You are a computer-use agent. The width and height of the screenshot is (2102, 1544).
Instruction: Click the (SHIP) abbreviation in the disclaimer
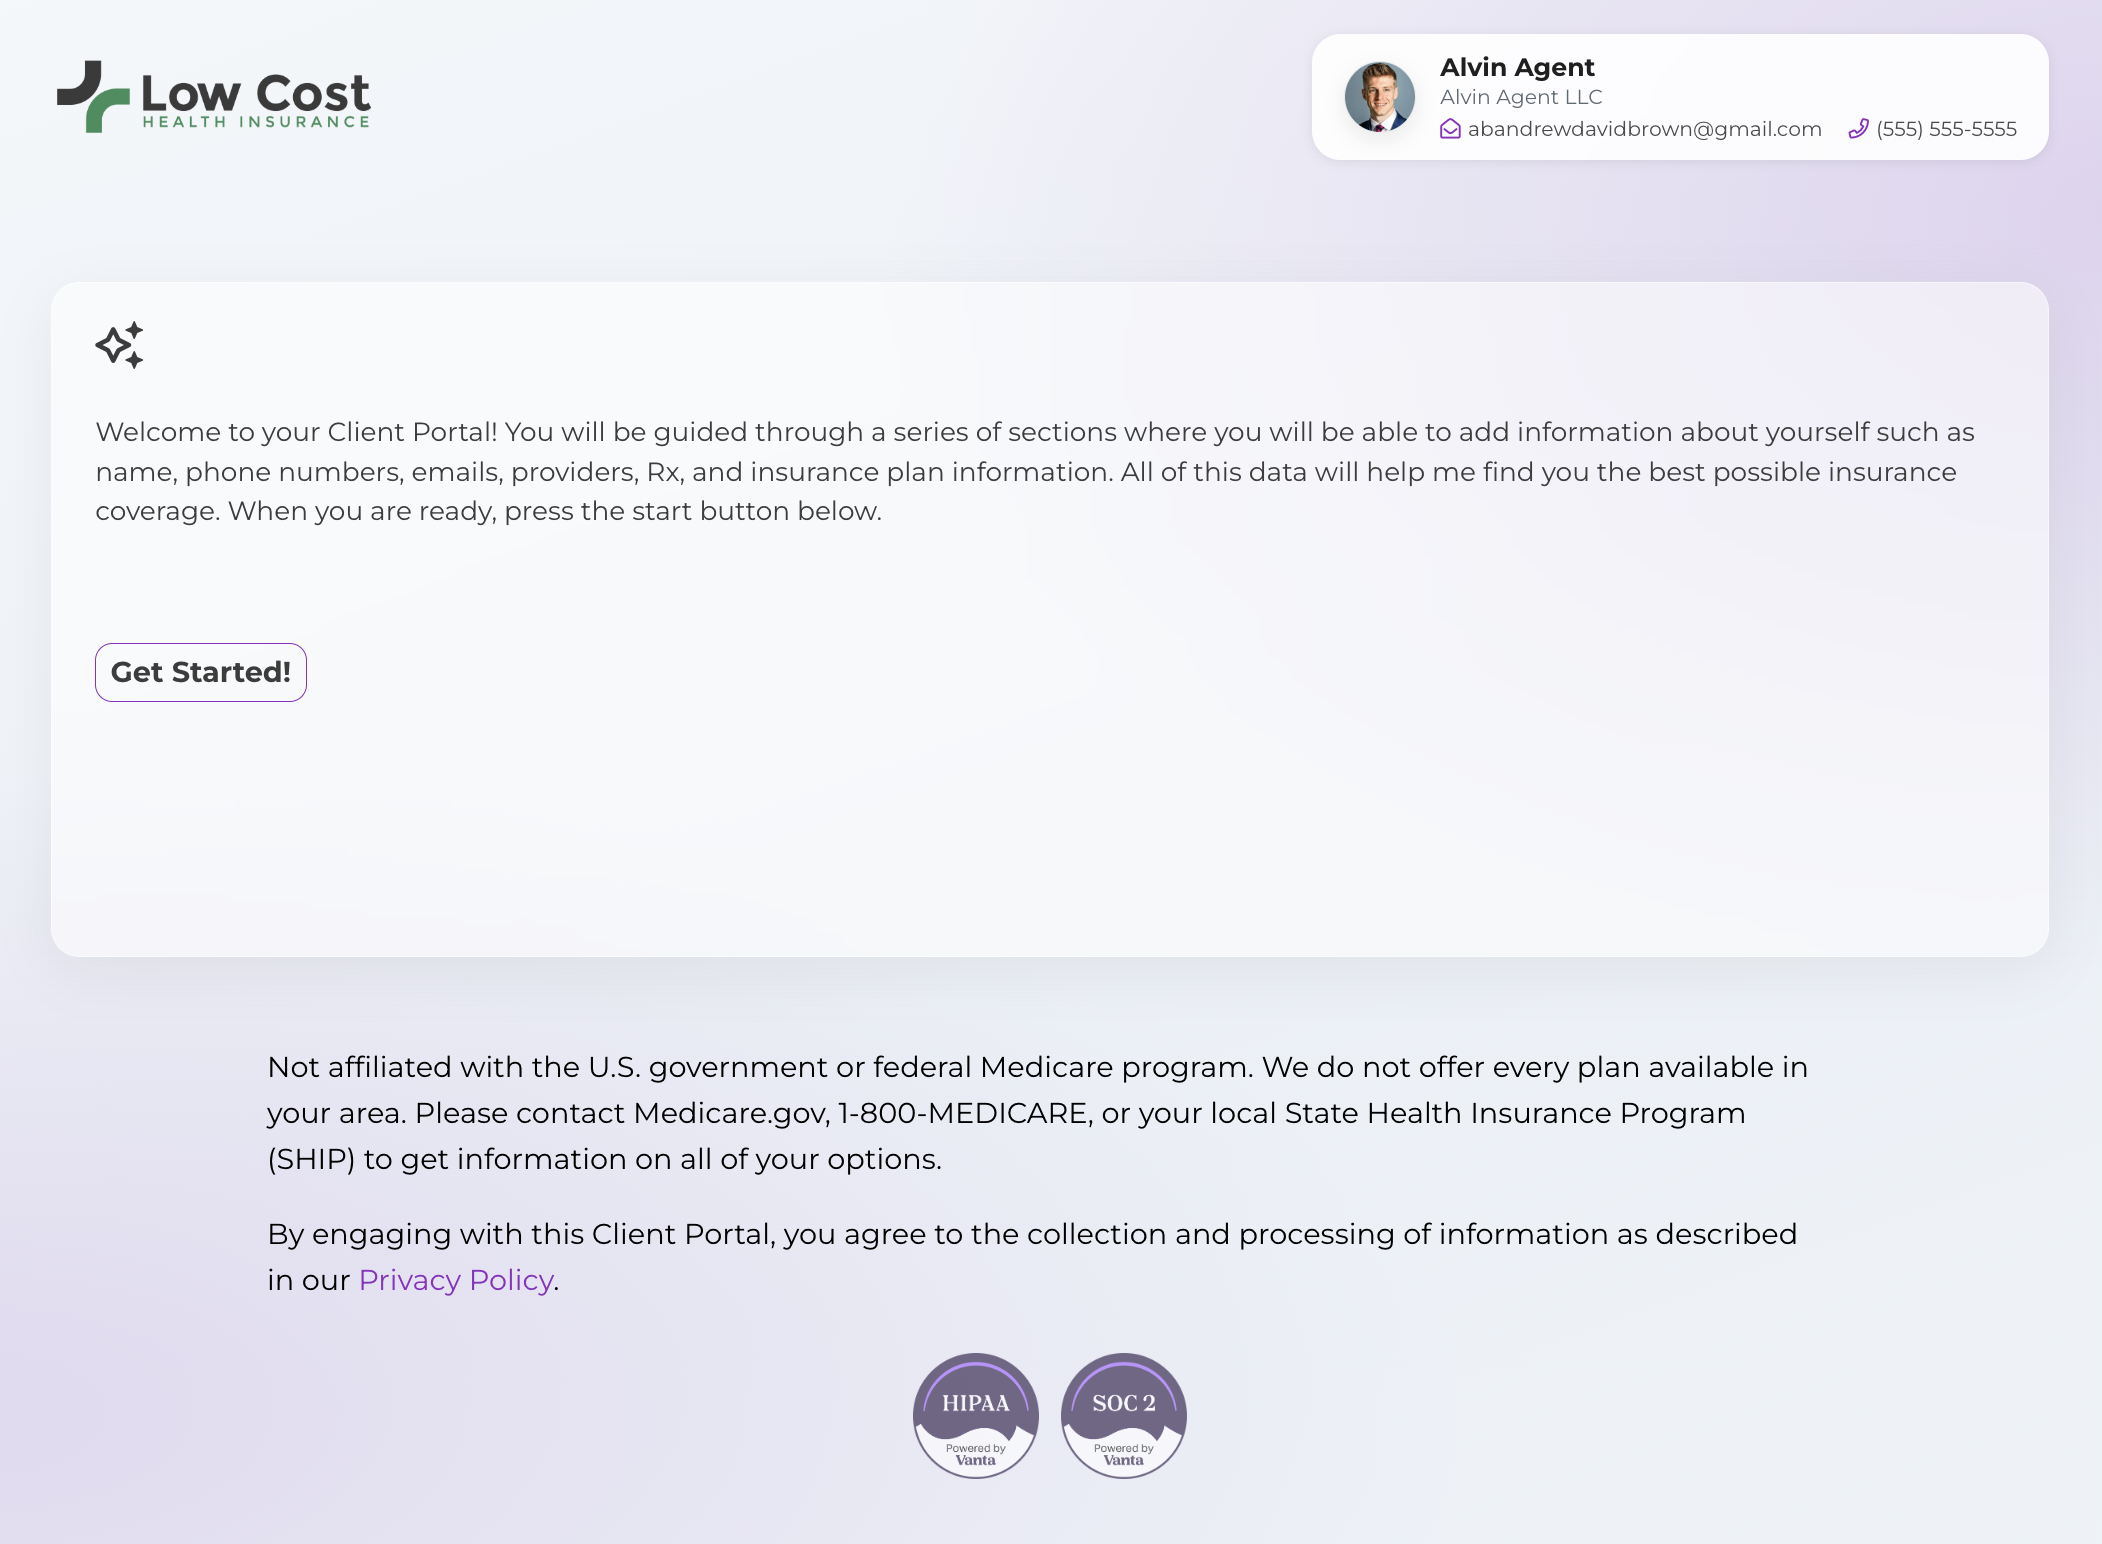[311, 1159]
